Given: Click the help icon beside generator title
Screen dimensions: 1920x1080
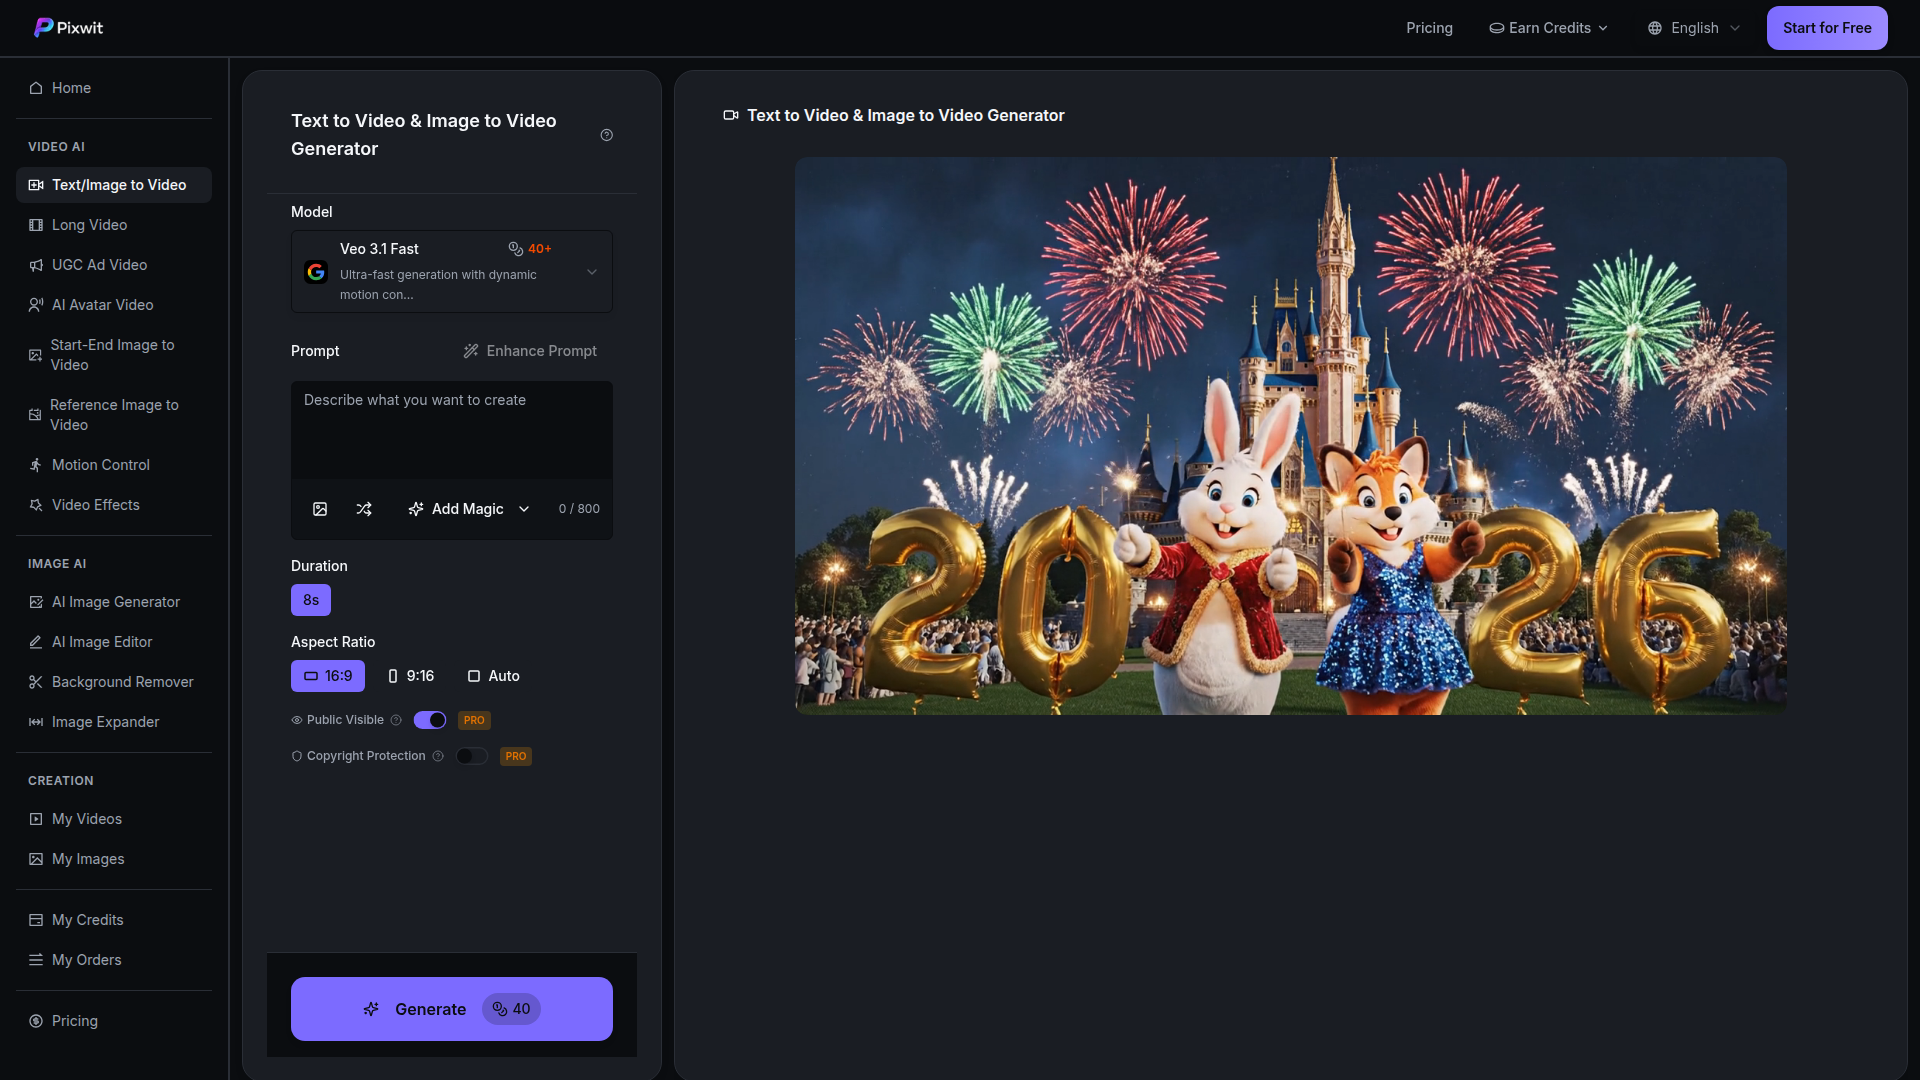Looking at the screenshot, I should coord(606,135).
